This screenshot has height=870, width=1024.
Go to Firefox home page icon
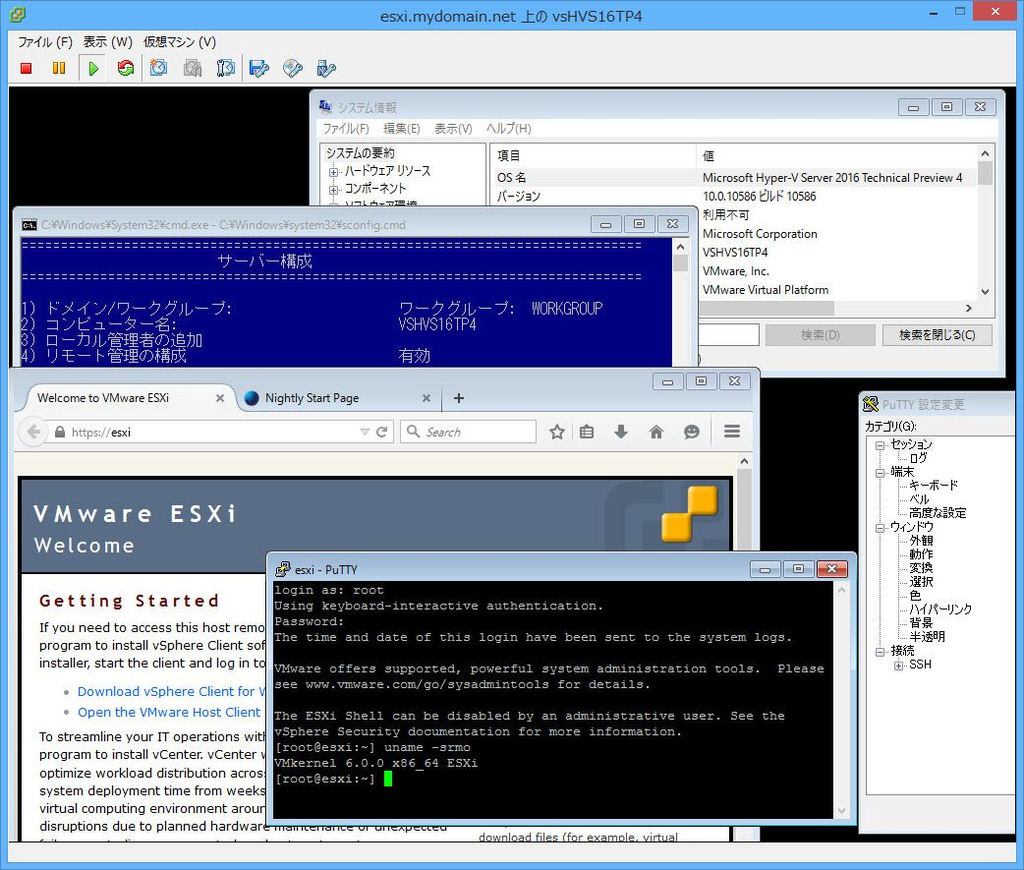(656, 432)
